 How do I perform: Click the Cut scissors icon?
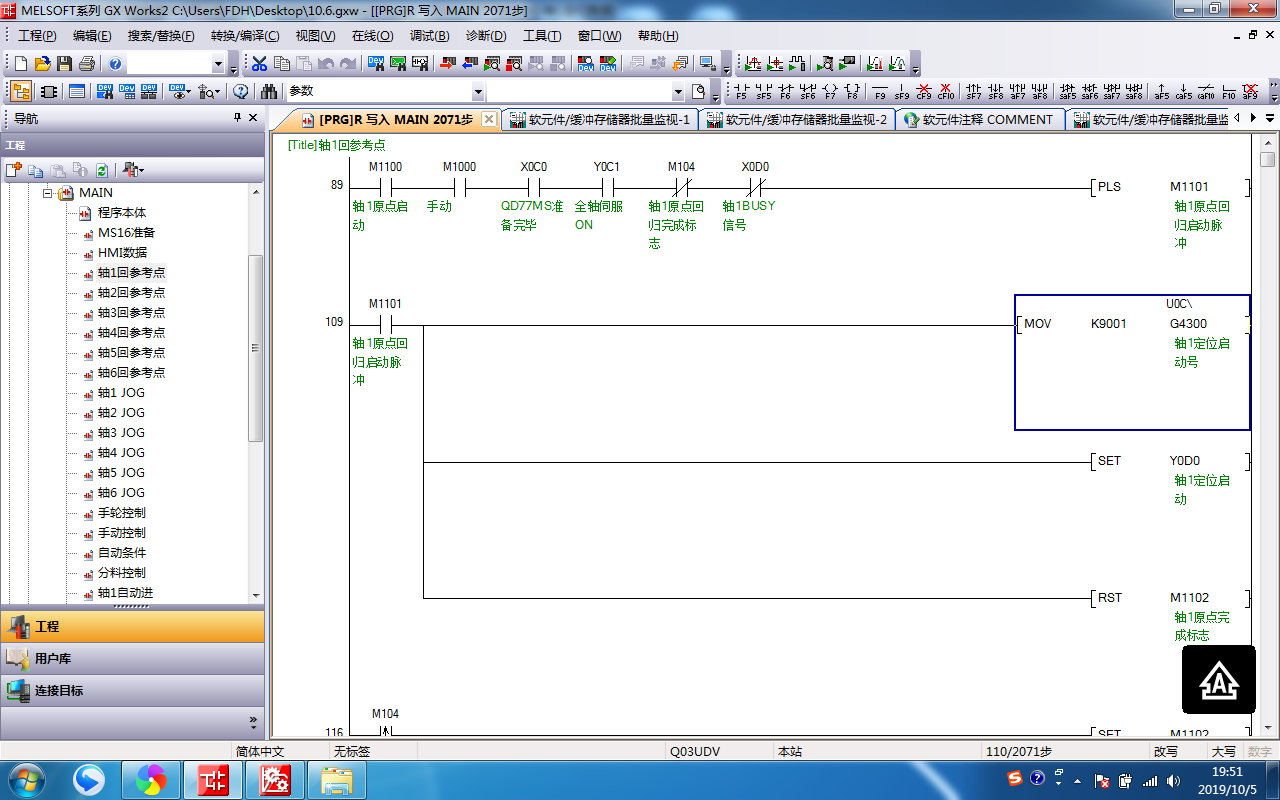(259, 64)
